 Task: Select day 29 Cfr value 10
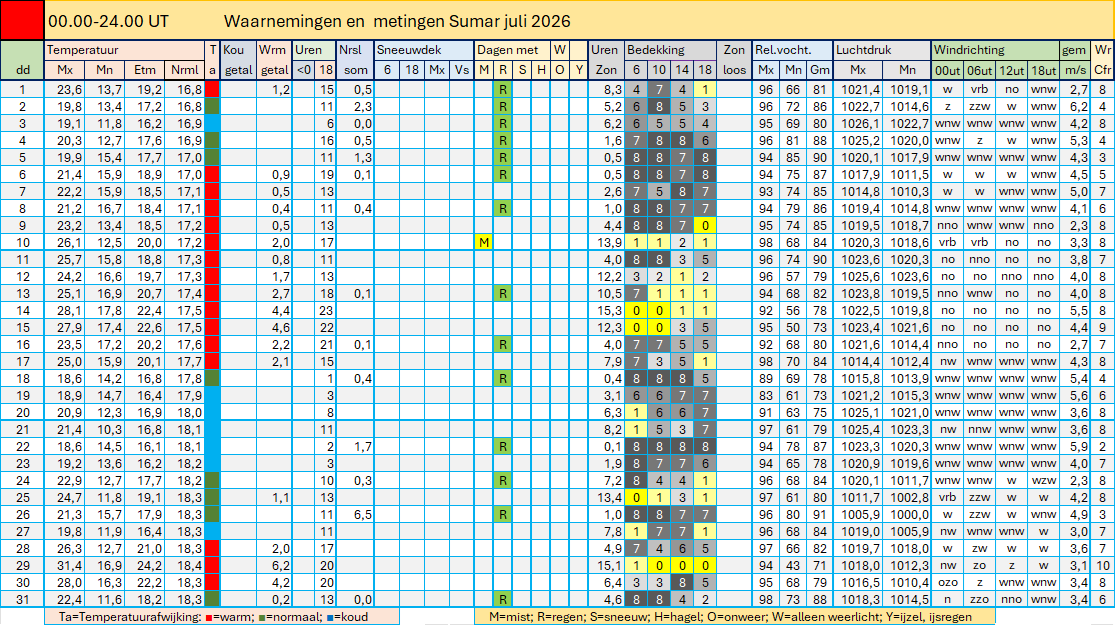[x=1102, y=565]
